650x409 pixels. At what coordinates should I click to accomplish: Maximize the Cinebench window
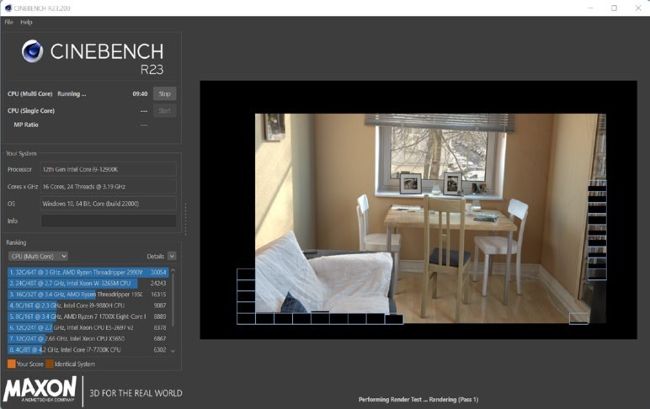(x=613, y=7)
